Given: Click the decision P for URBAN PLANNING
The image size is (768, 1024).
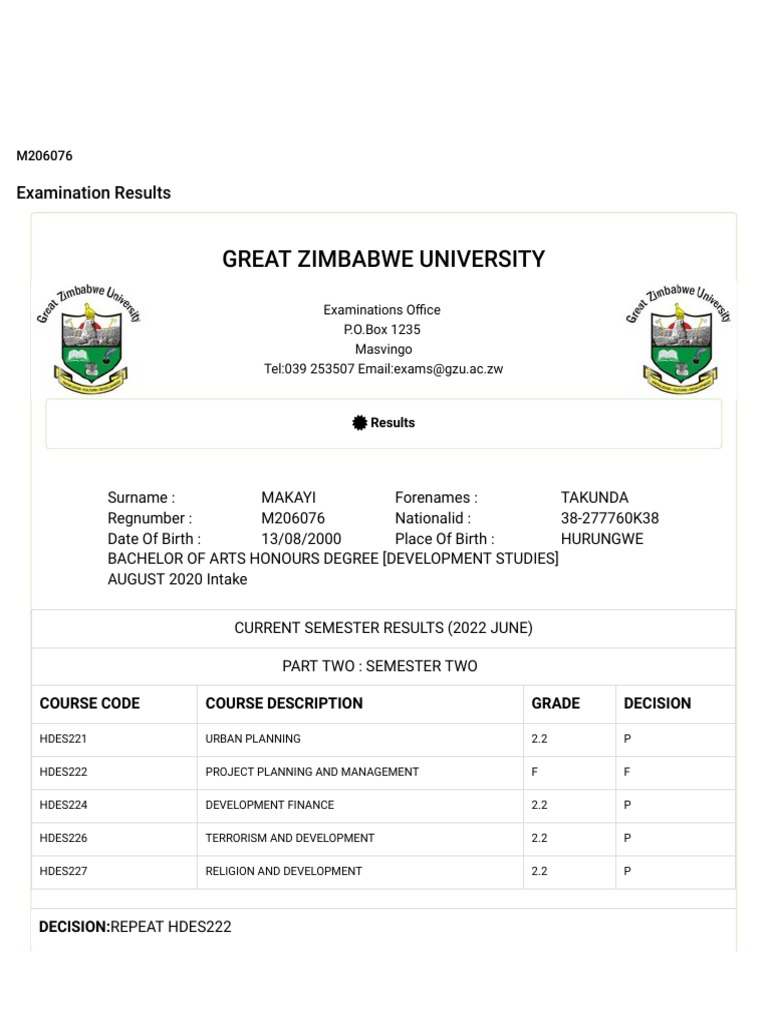Looking at the screenshot, I should point(627,739).
